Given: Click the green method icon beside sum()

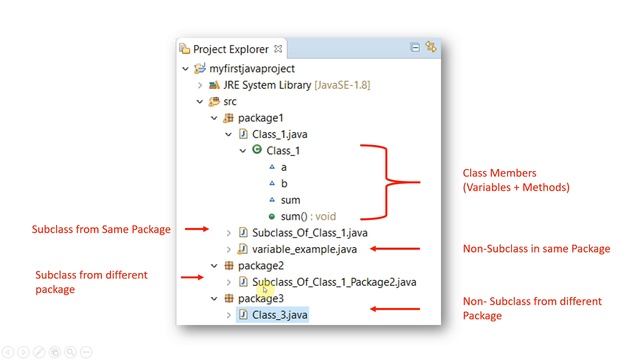Looking at the screenshot, I should (x=272, y=216).
